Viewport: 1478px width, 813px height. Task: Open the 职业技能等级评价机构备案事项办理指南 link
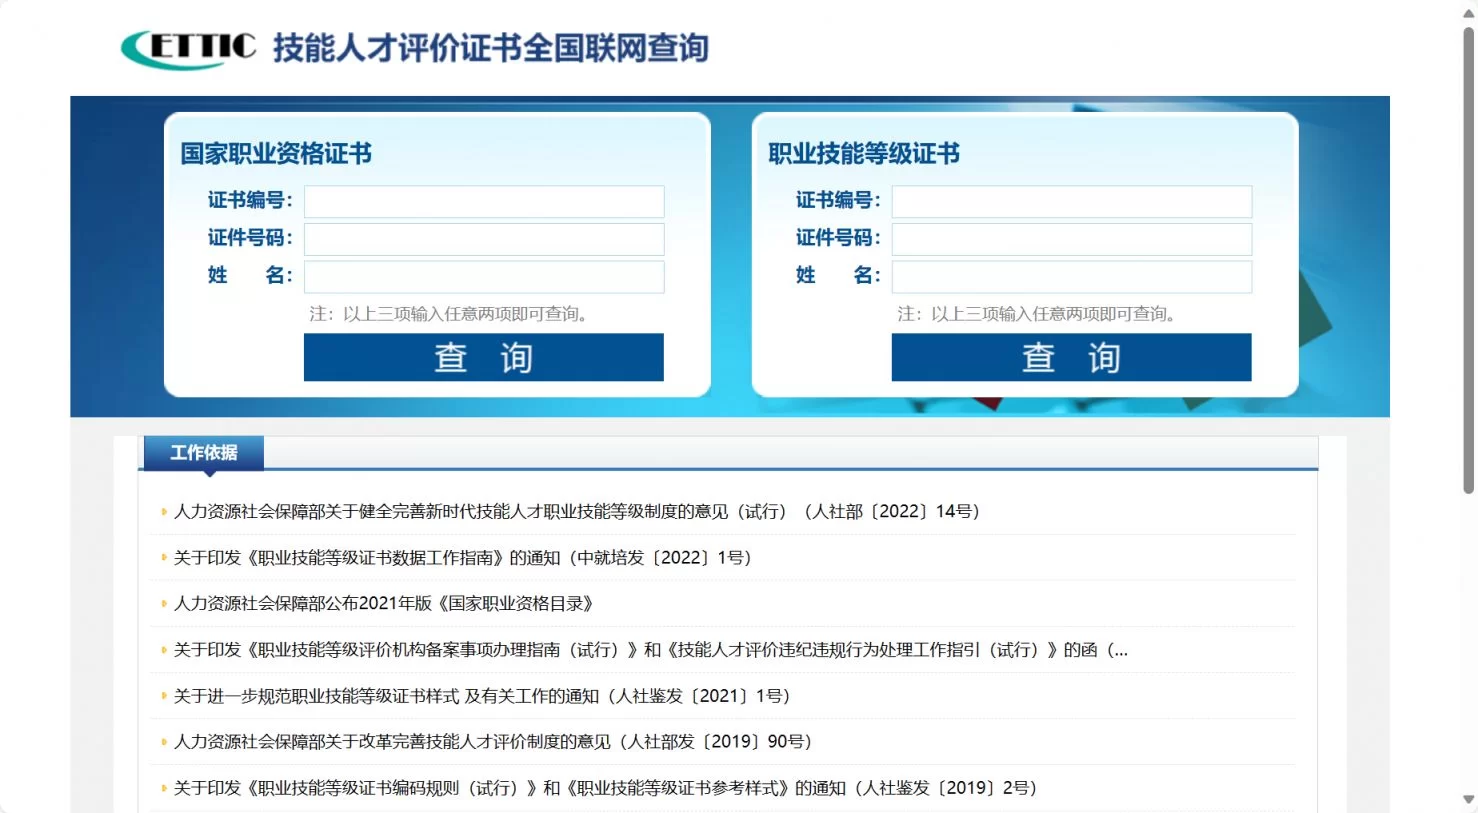point(650,650)
